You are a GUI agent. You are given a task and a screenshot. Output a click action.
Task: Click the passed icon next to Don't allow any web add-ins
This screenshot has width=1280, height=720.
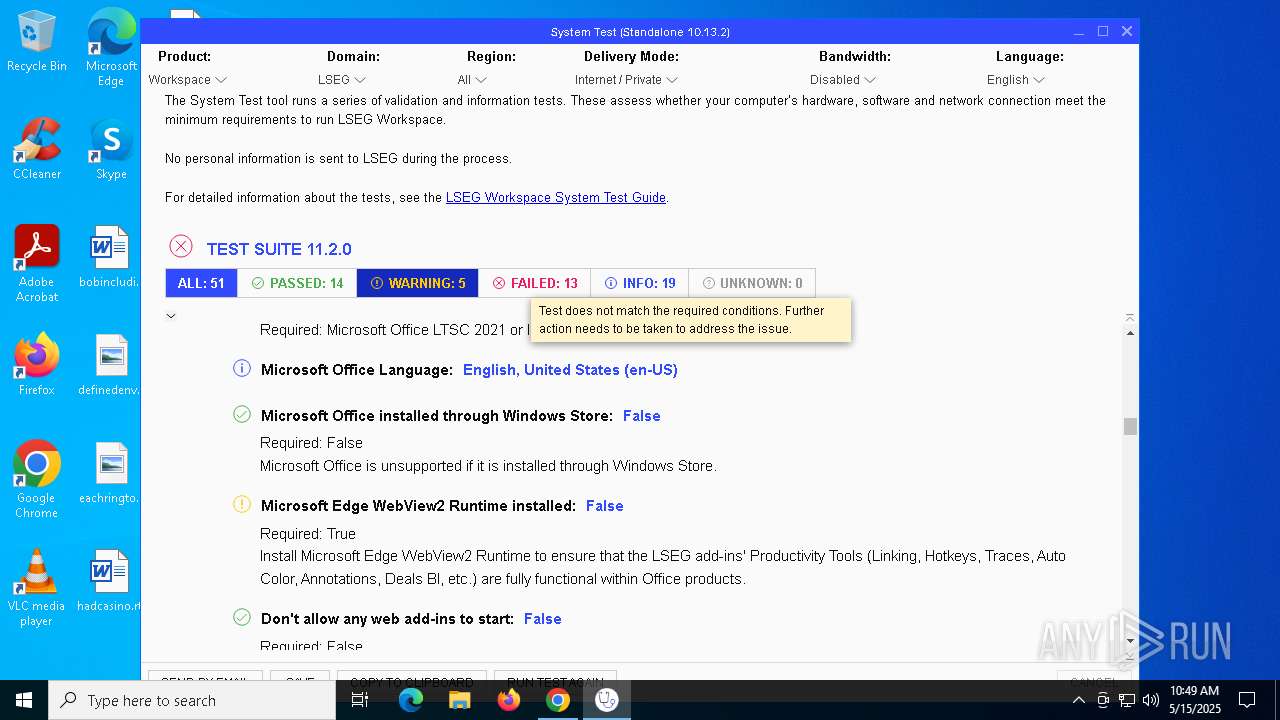[242, 617]
